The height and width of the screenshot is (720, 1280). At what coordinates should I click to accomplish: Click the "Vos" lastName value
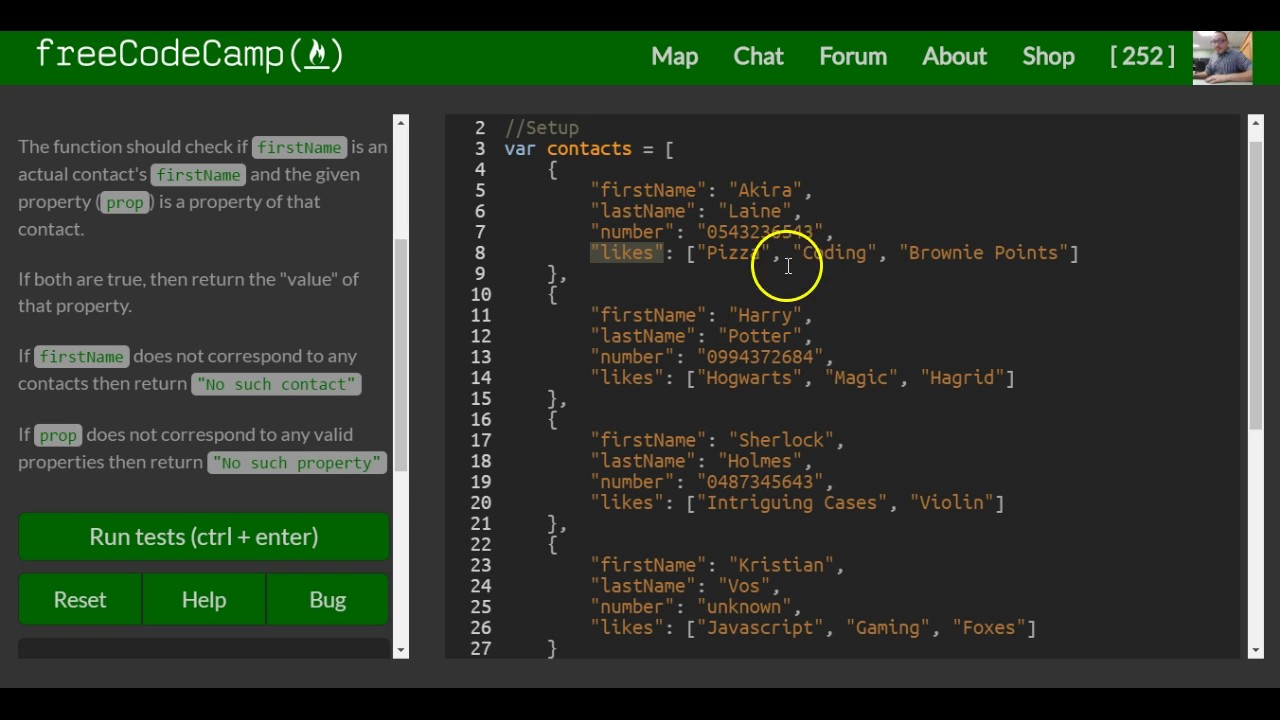tap(744, 586)
